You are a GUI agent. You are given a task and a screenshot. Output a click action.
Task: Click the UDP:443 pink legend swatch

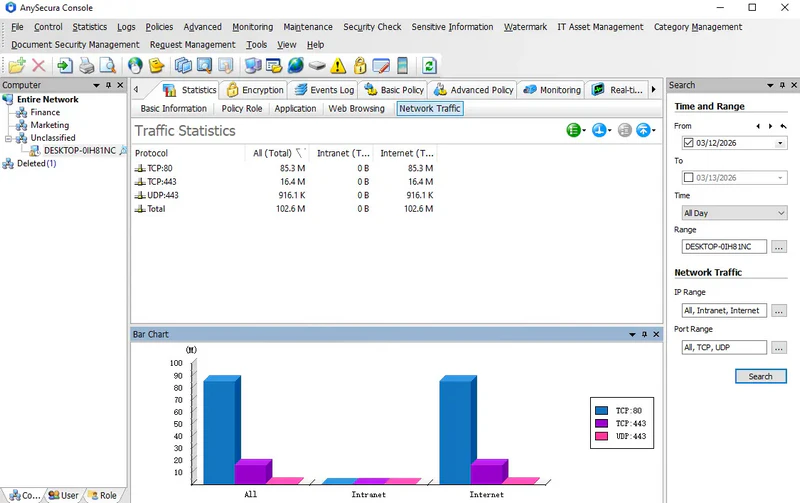pyautogui.click(x=602, y=436)
